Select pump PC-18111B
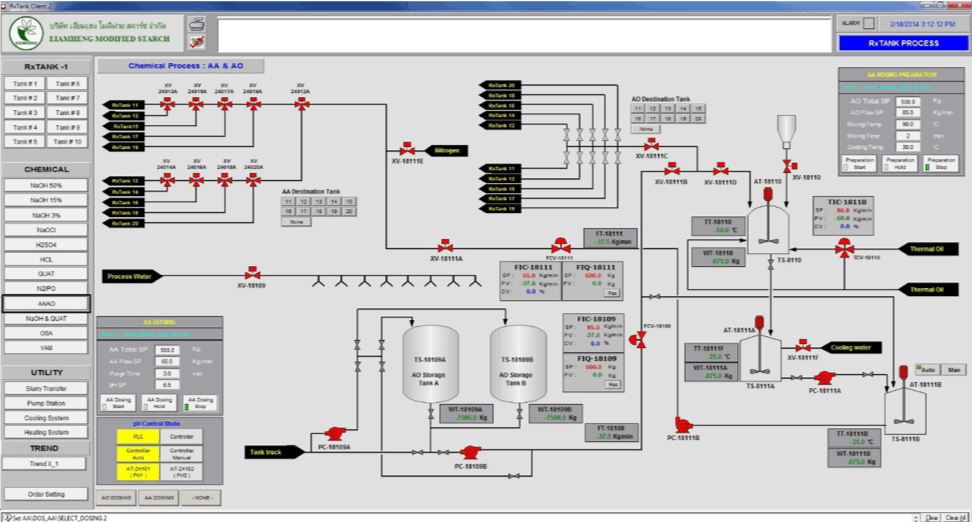 [x=683, y=425]
